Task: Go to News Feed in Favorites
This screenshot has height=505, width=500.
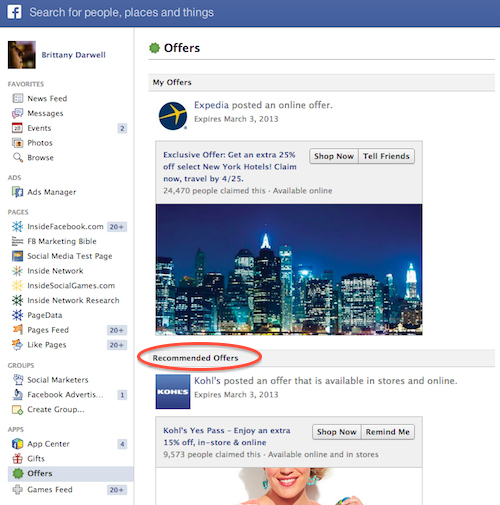Action: 47,99
